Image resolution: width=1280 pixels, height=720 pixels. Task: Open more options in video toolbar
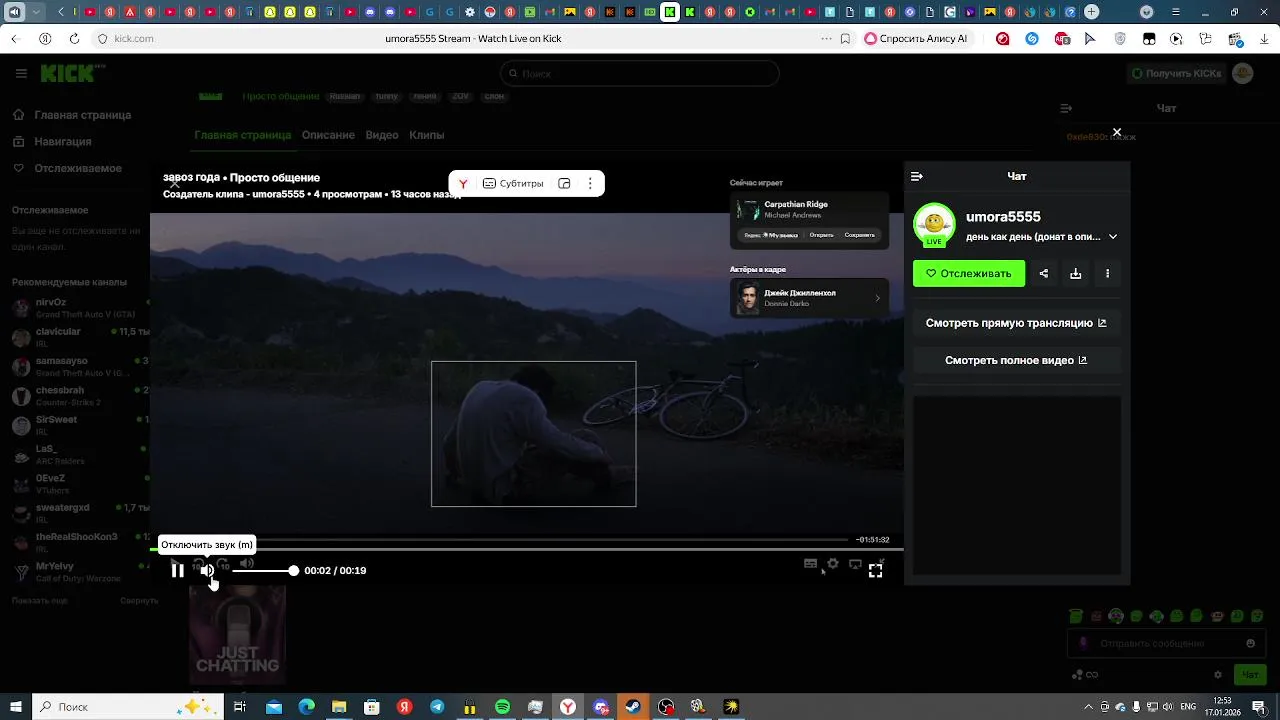[x=590, y=184]
